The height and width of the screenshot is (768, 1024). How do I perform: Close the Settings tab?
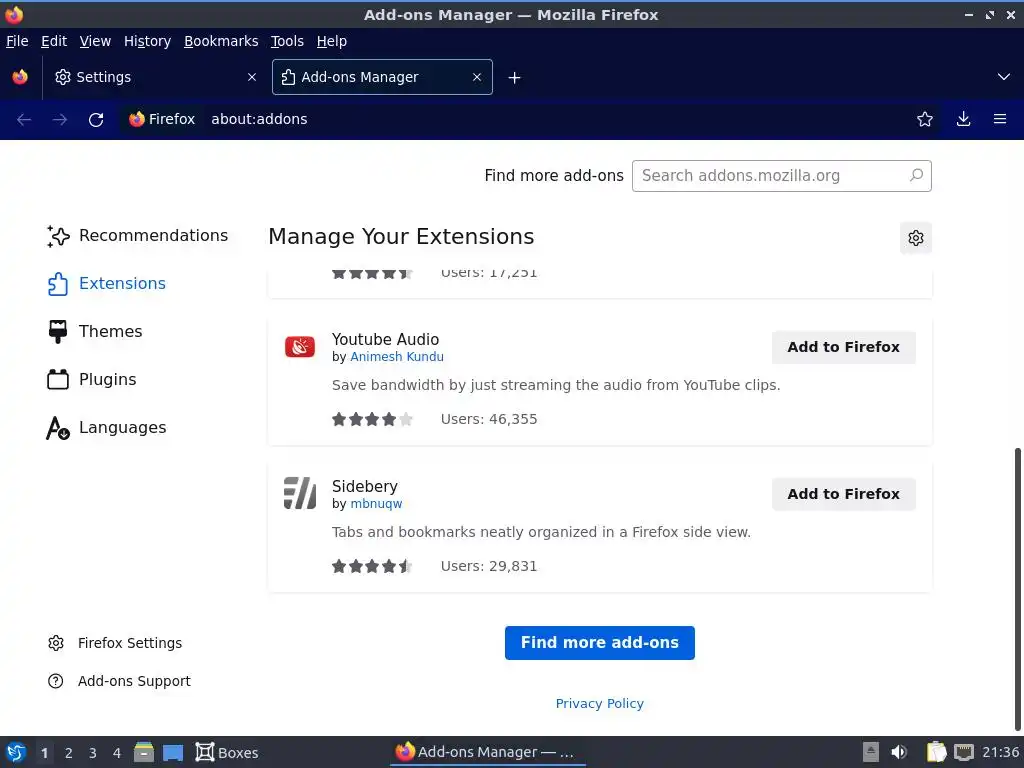tap(252, 77)
